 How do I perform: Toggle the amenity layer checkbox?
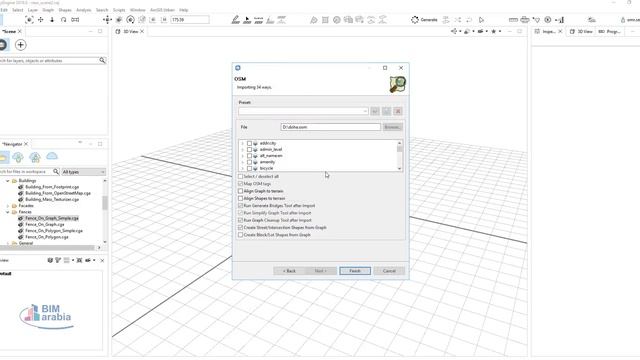(x=249, y=162)
